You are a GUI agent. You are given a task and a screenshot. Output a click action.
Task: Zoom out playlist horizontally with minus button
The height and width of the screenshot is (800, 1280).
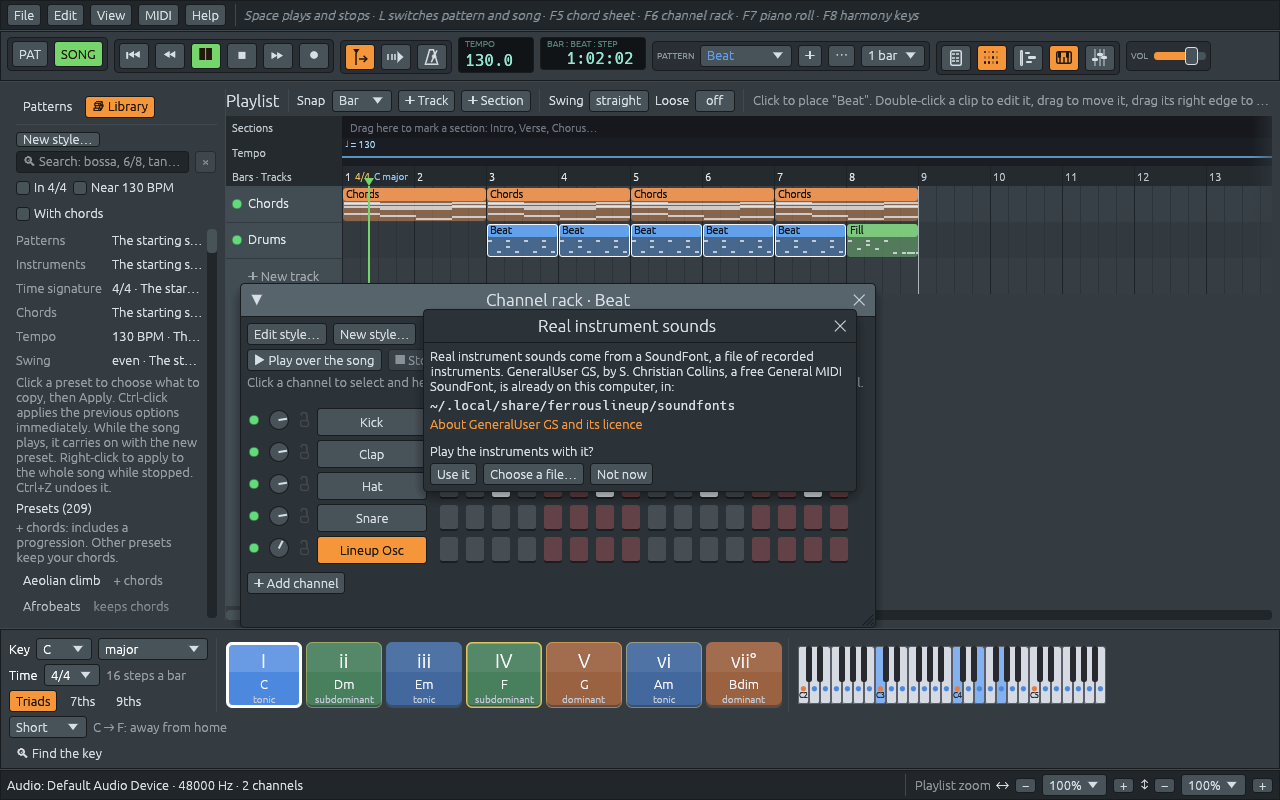[1026, 786]
